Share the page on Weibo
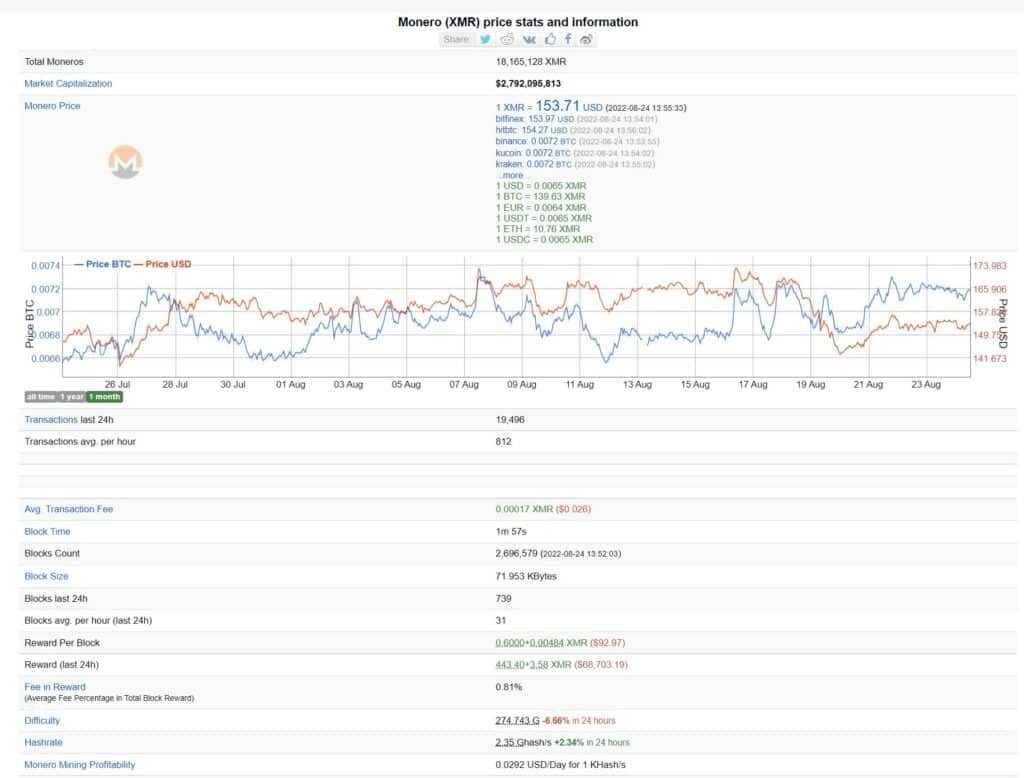The width and height of the screenshot is (1024, 778). [587, 39]
